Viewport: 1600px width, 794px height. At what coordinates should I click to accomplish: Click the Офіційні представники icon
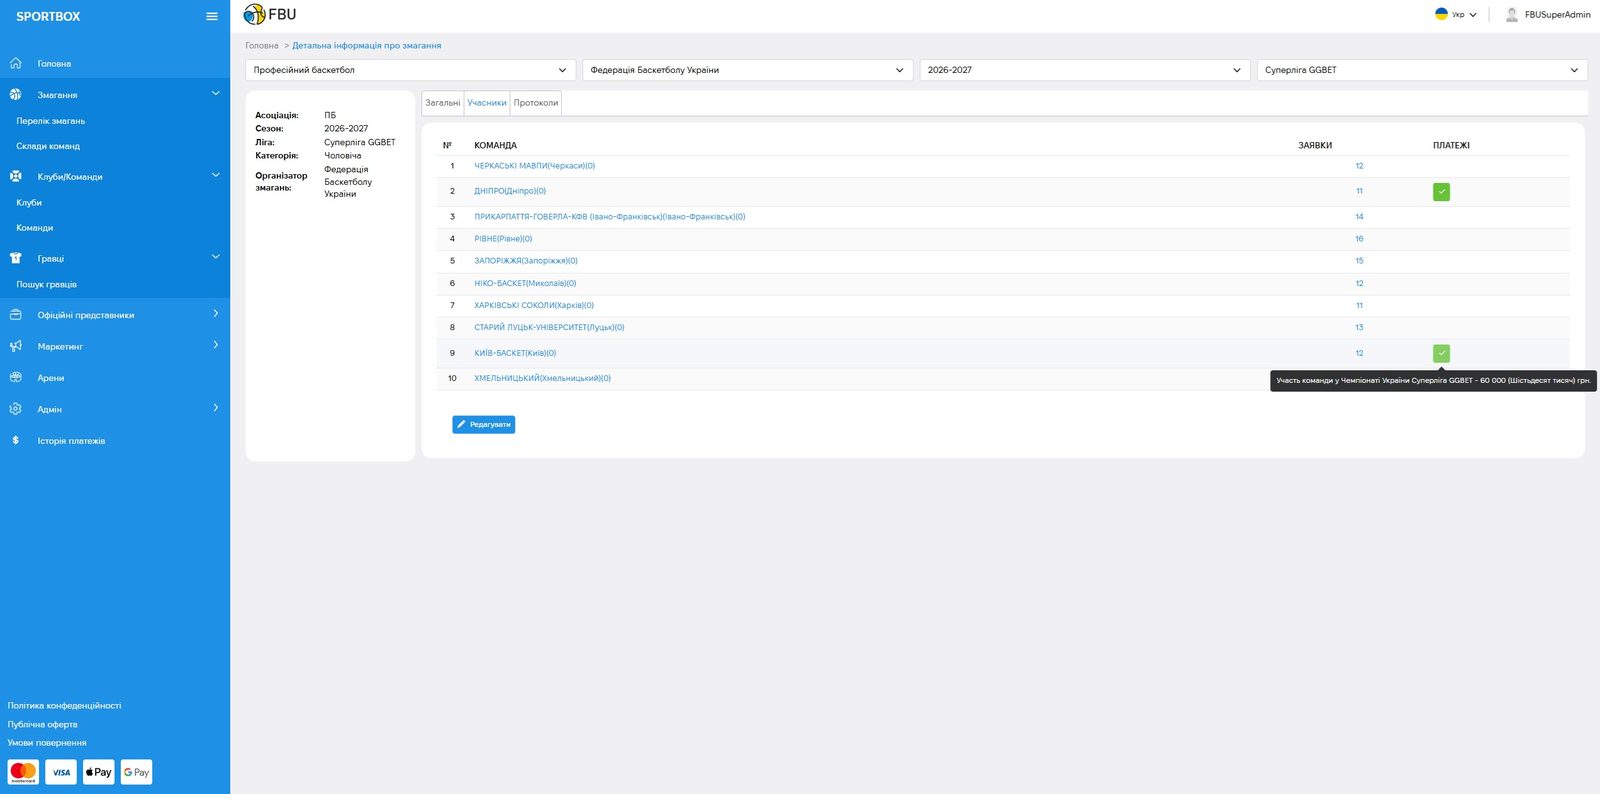tap(16, 315)
